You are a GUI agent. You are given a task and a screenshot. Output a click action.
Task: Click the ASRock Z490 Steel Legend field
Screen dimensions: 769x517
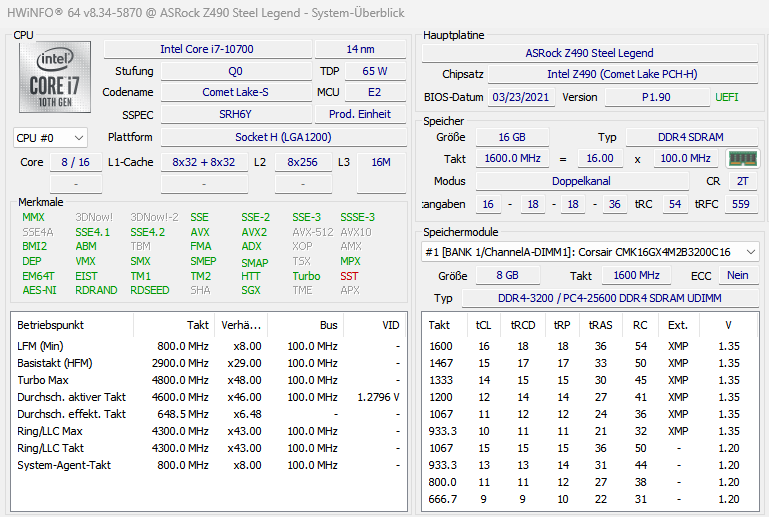590,53
